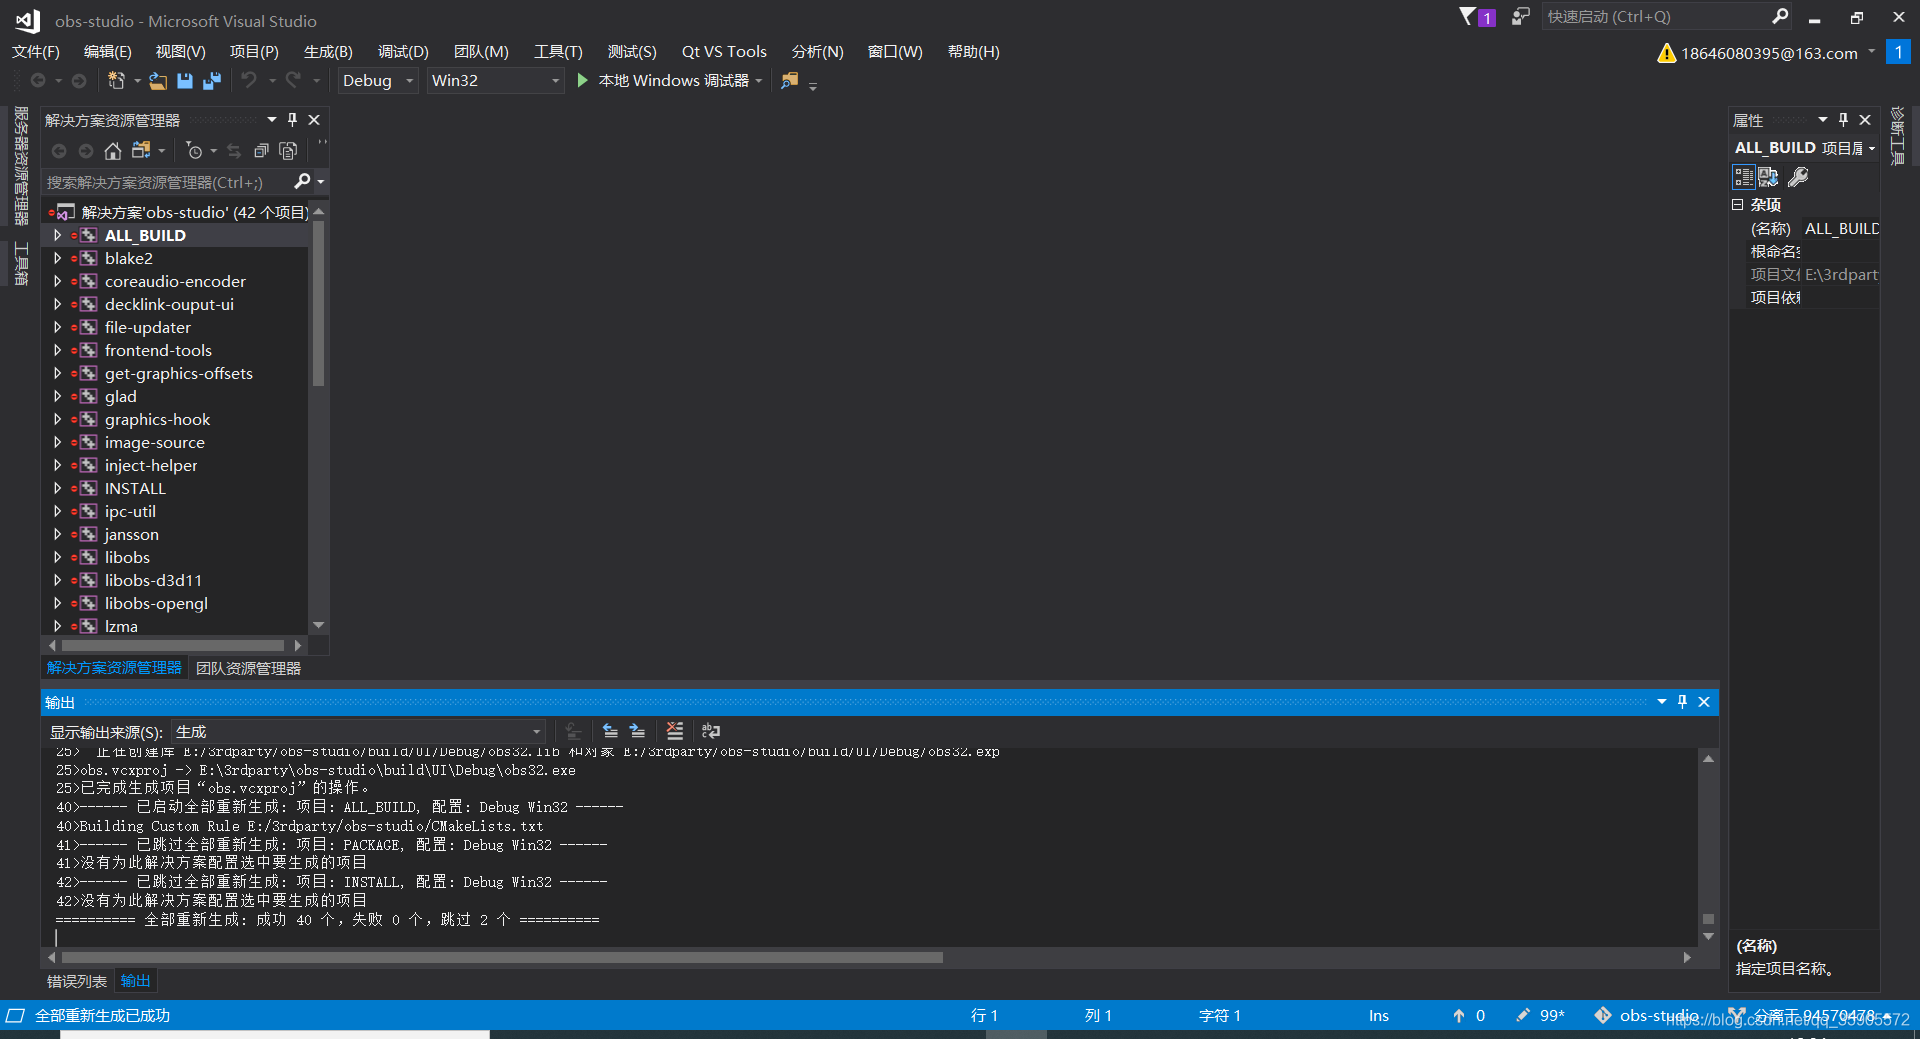1920x1039 pixels.
Task: Switch to the 团队资源管理器 tab
Action: (248, 668)
